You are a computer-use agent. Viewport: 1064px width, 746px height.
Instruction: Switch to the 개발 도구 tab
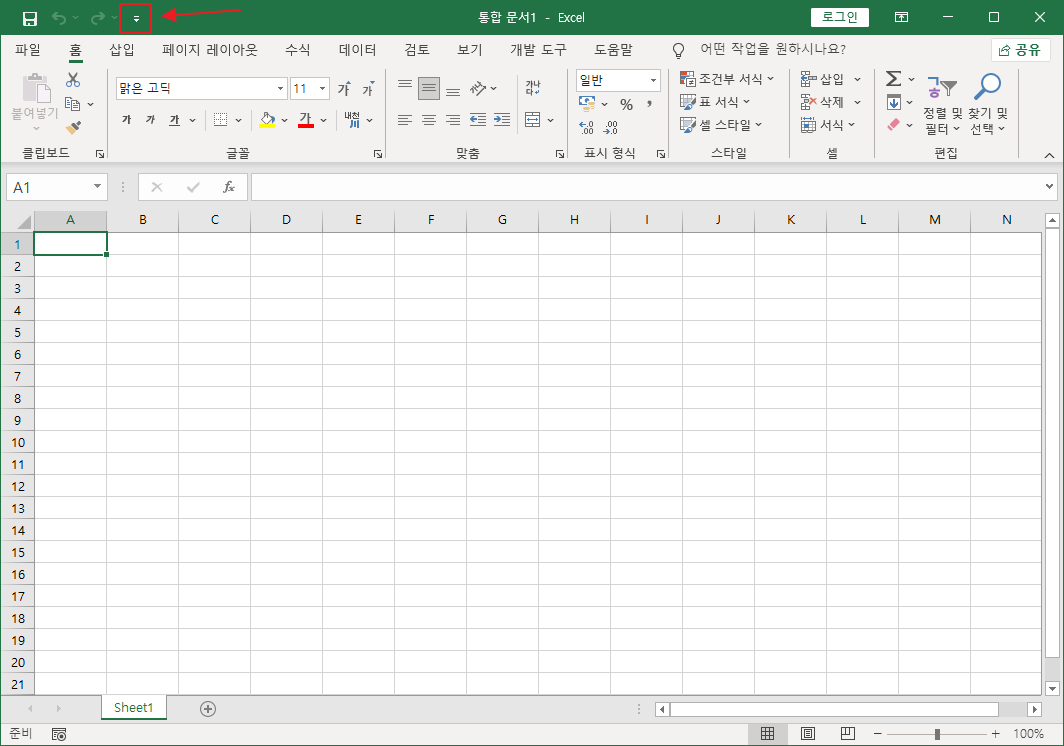[538, 50]
